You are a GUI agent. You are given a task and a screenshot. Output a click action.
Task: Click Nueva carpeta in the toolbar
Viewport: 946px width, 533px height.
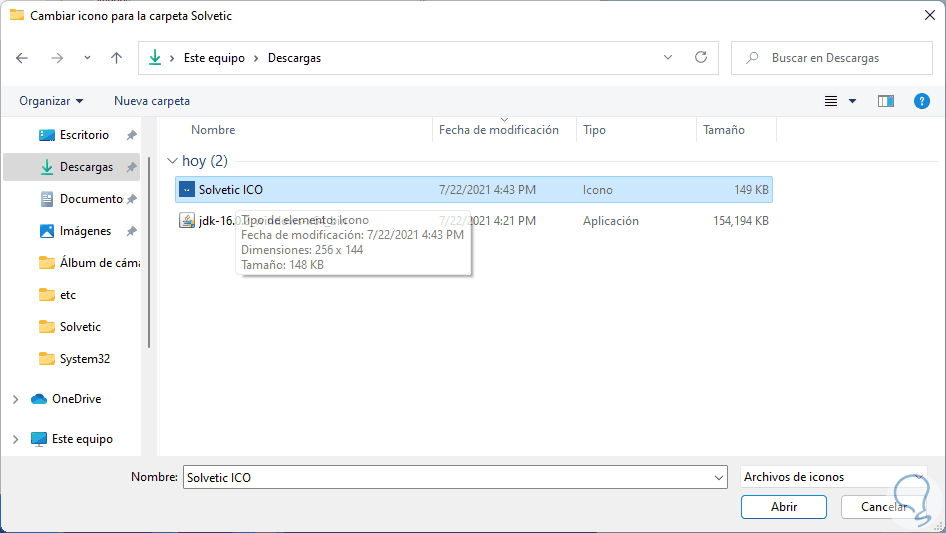tap(152, 101)
